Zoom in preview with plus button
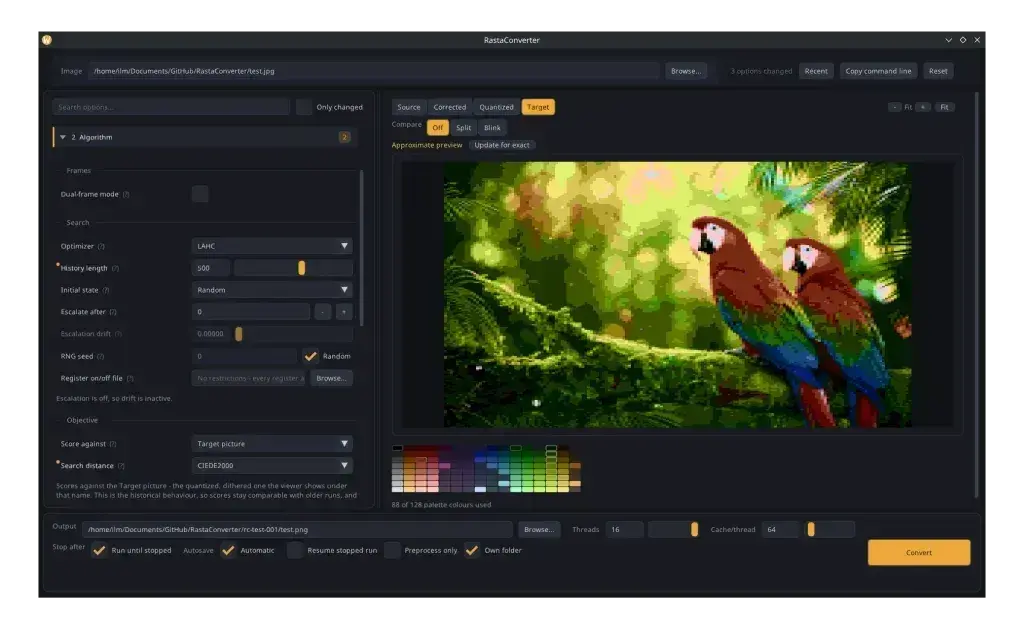 coord(923,107)
